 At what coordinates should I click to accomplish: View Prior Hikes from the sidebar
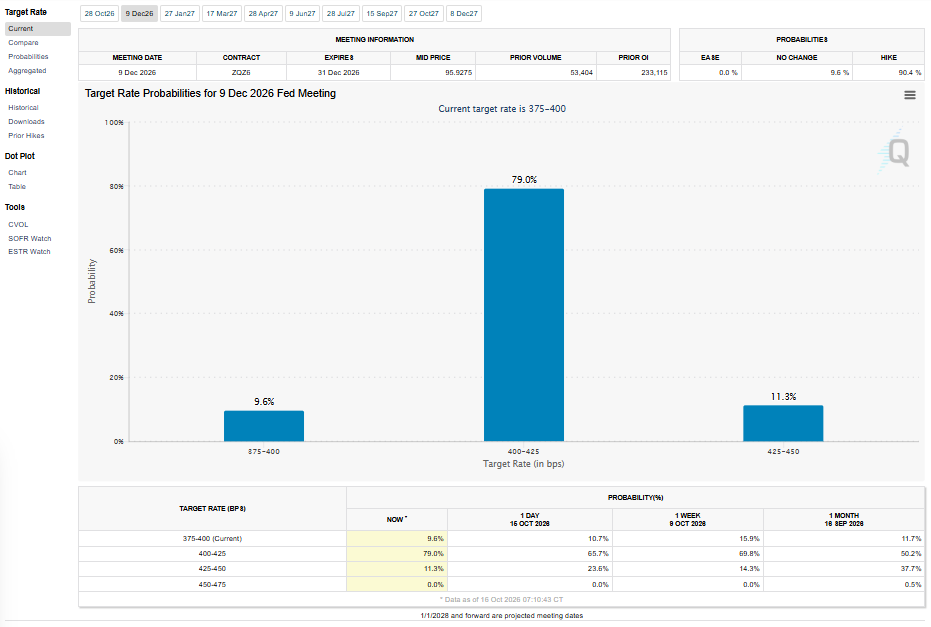click(x=26, y=135)
